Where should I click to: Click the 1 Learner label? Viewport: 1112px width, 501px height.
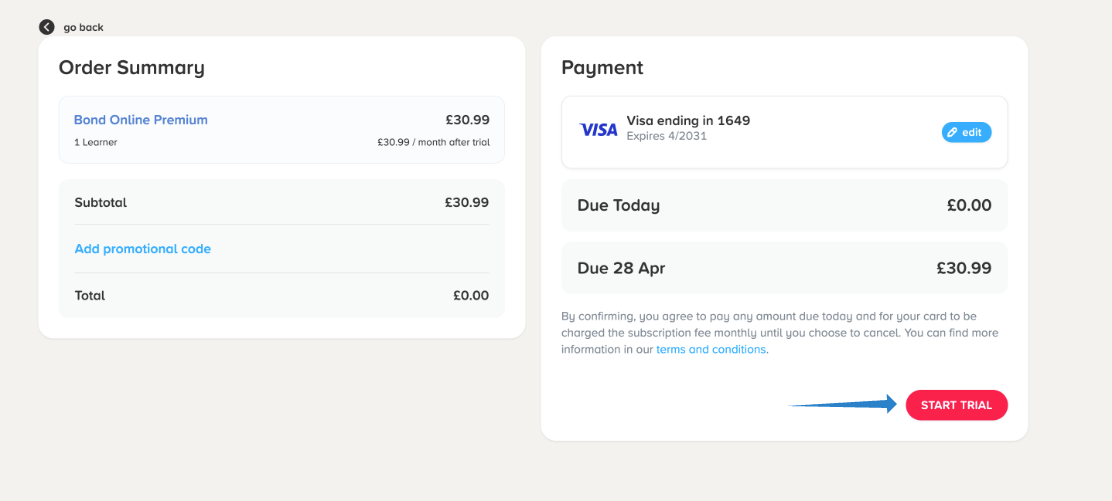click(x=96, y=142)
